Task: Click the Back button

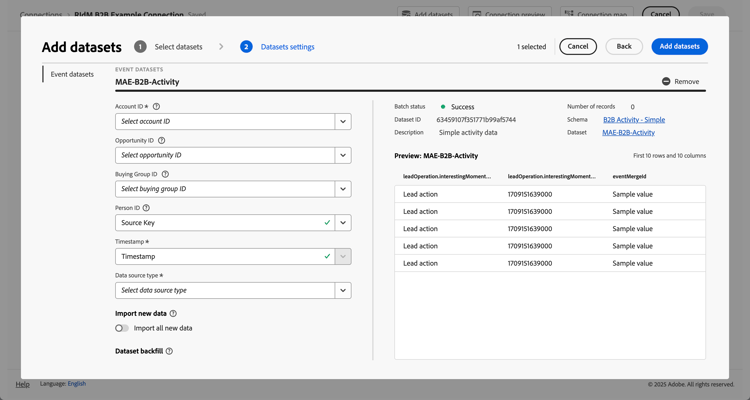Action: (x=623, y=46)
